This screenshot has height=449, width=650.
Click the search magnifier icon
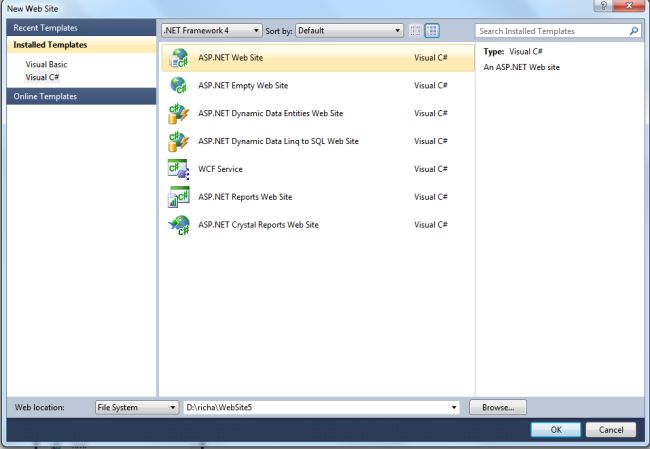[633, 31]
